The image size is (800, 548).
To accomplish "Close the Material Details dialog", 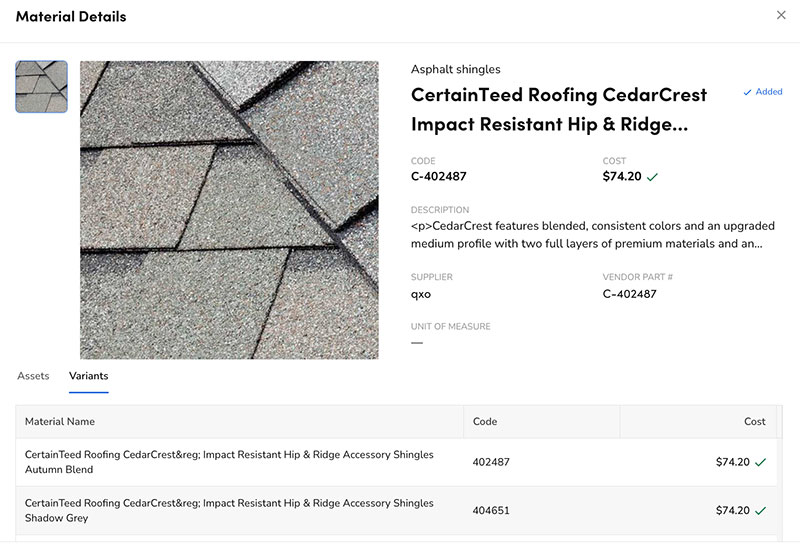I will click(x=781, y=15).
